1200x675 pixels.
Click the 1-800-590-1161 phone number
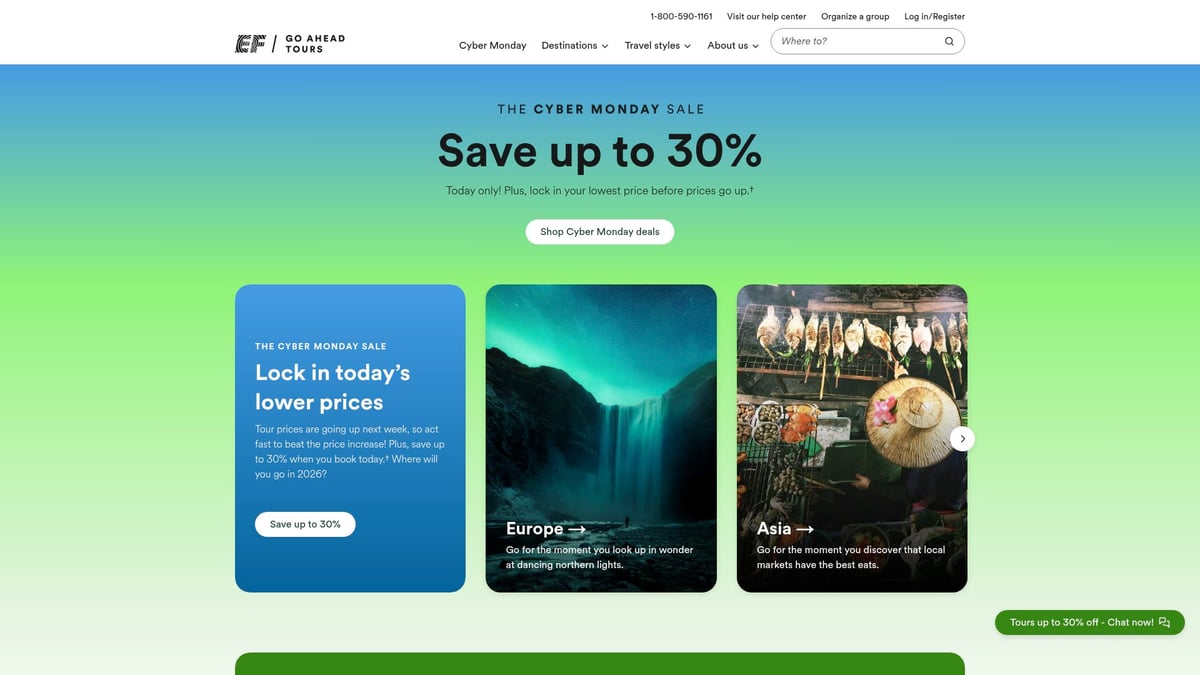(681, 17)
